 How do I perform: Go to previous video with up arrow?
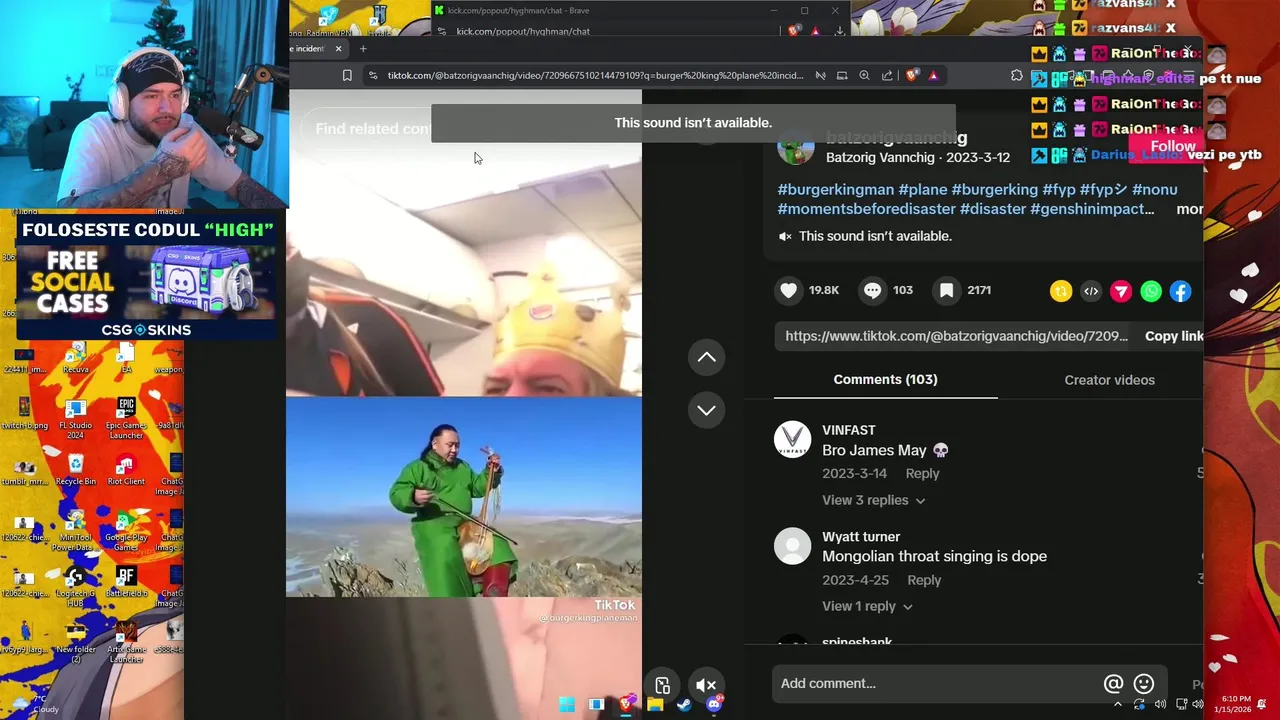click(706, 357)
